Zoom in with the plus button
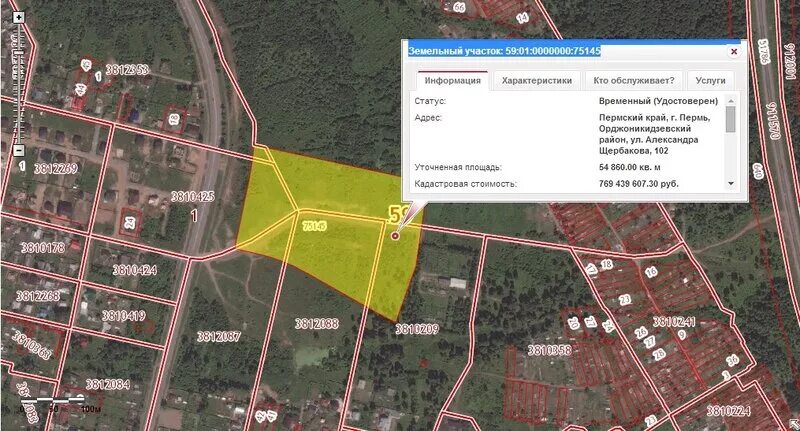This screenshot has width=800, height=431. (19, 18)
